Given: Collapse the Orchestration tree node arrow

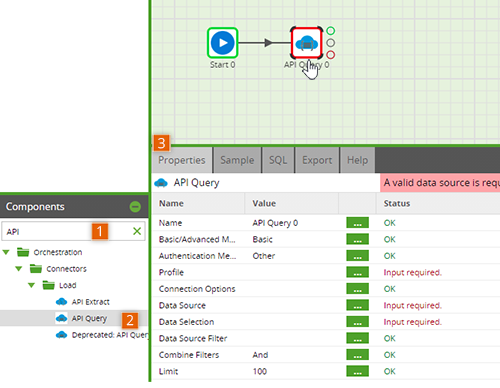Looking at the screenshot, I should tap(6, 252).
